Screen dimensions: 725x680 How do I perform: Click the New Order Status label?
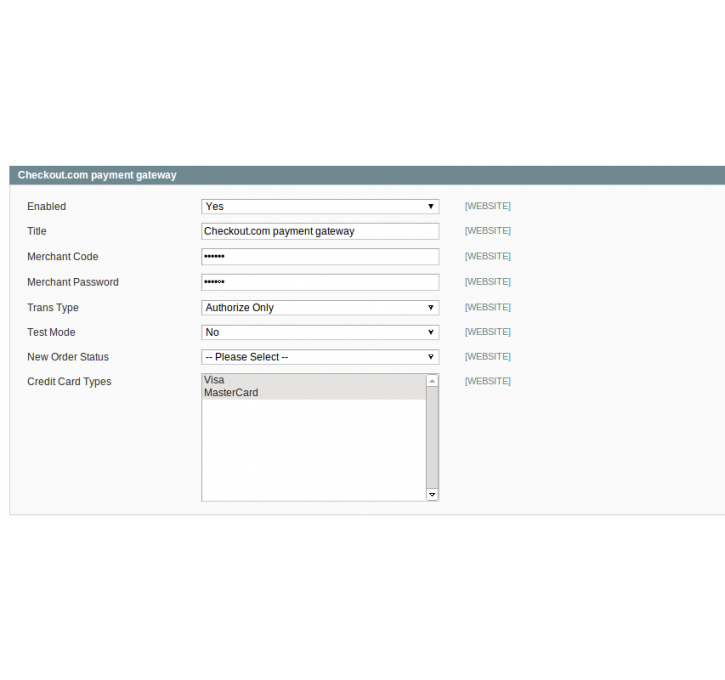coord(68,357)
